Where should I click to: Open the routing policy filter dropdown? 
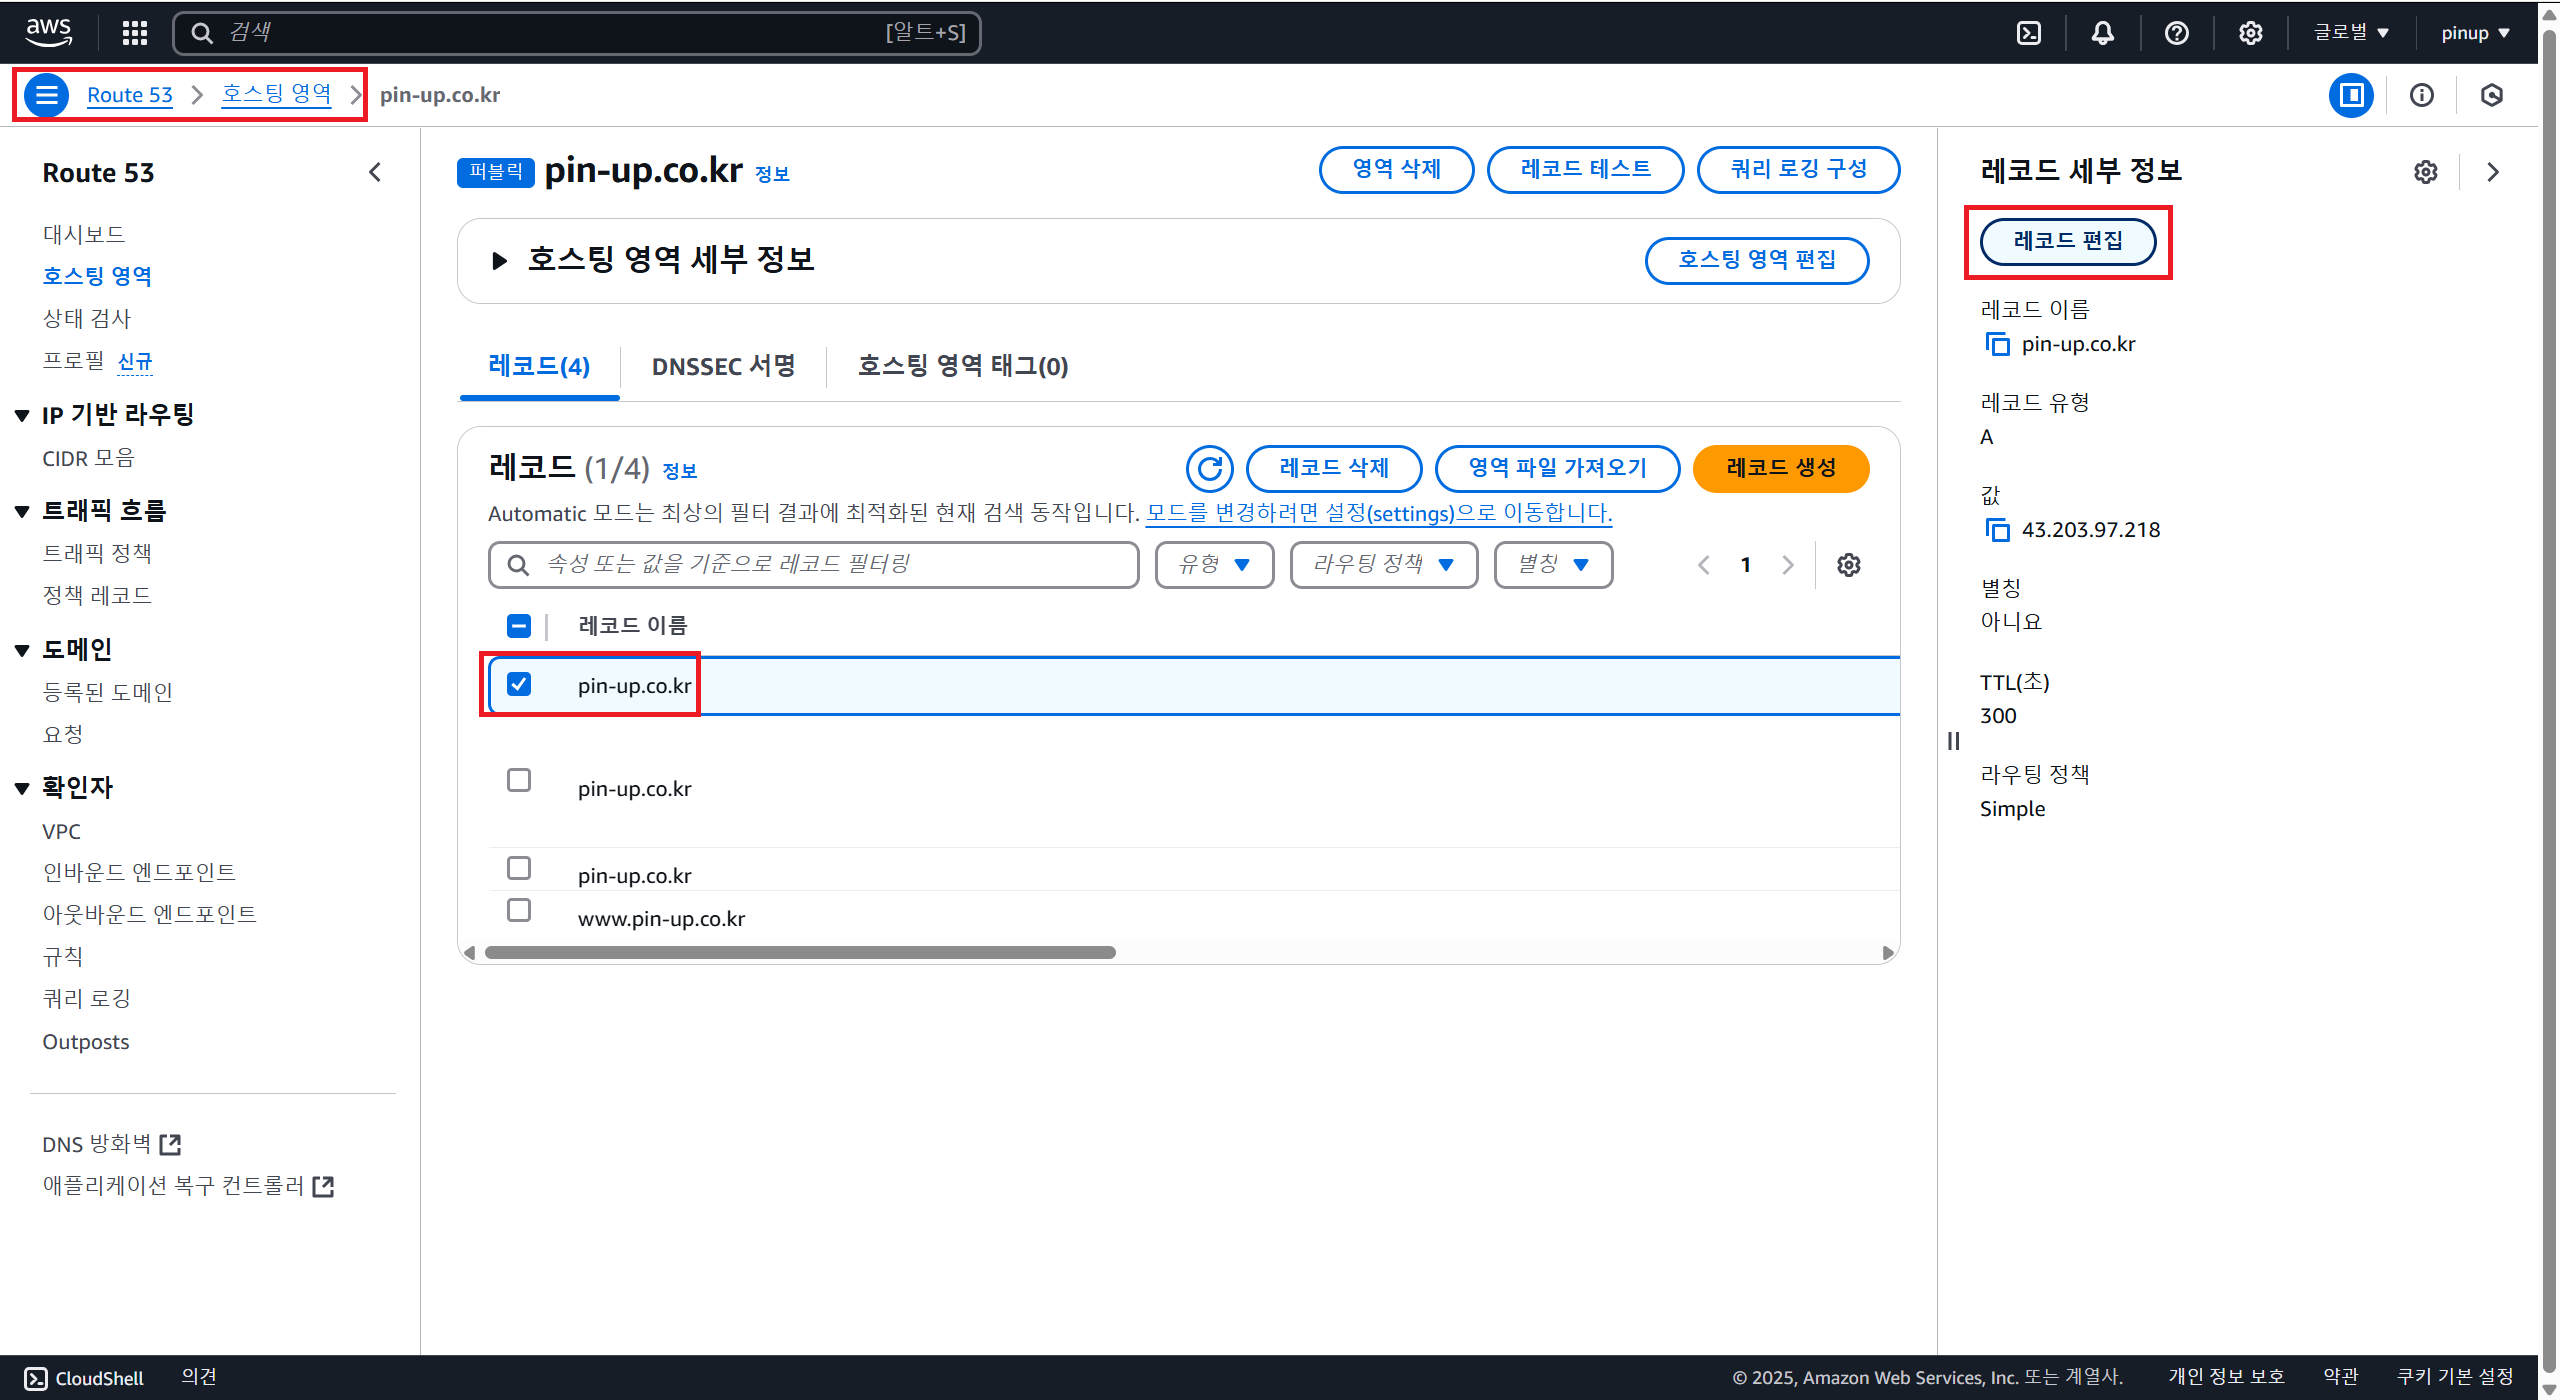(x=1384, y=565)
